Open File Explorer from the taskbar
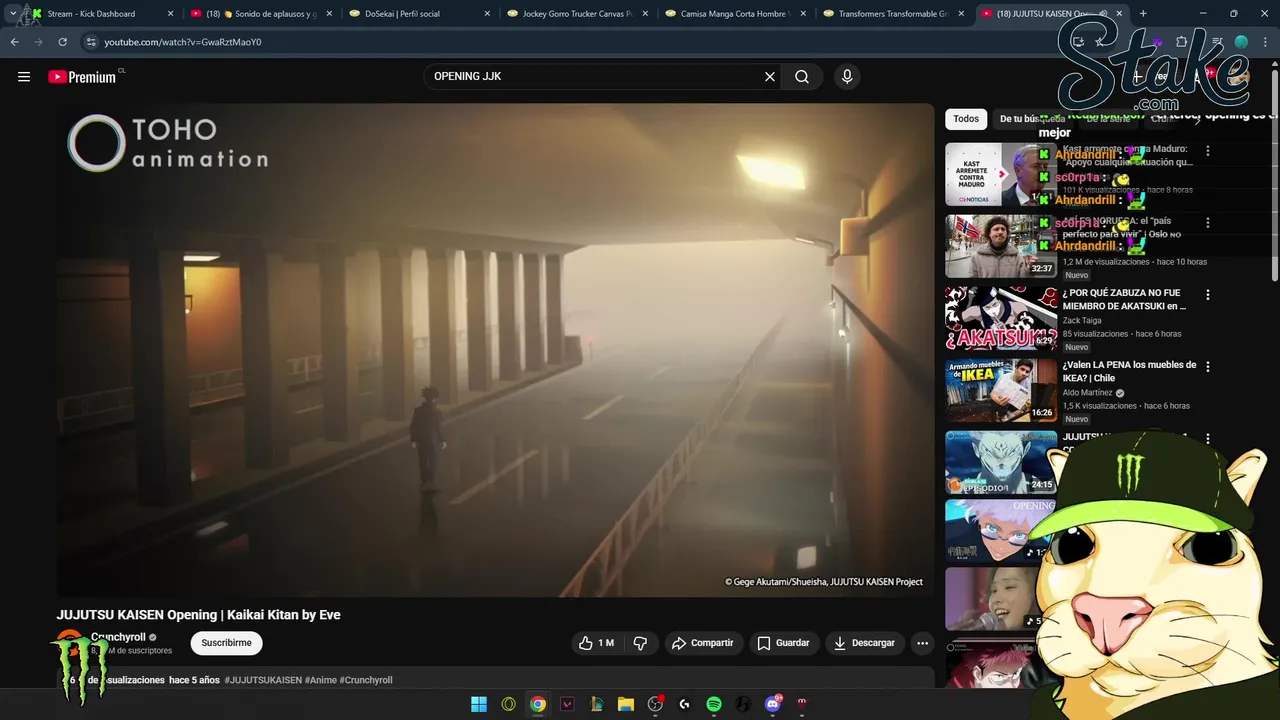 coord(626,704)
